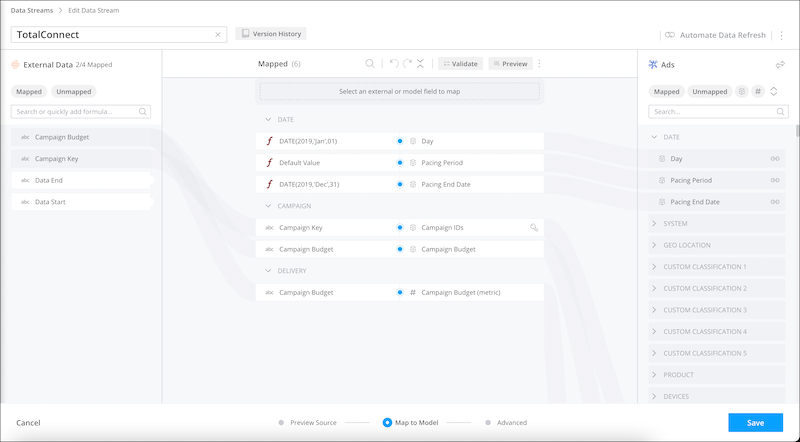The image size is (800, 442).
Task: Filter Ads fields by dimension icon
Action: tap(742, 91)
